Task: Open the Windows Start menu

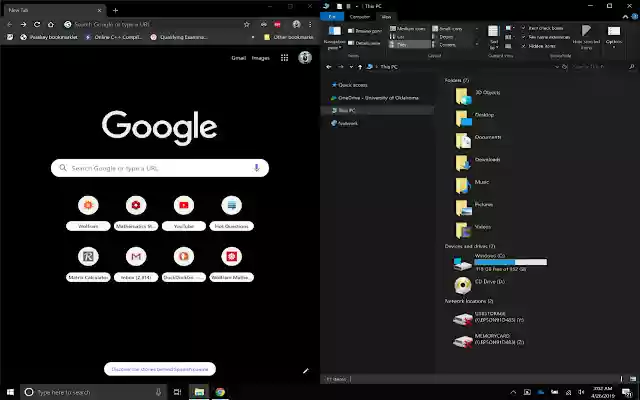Action: click(x=10, y=392)
